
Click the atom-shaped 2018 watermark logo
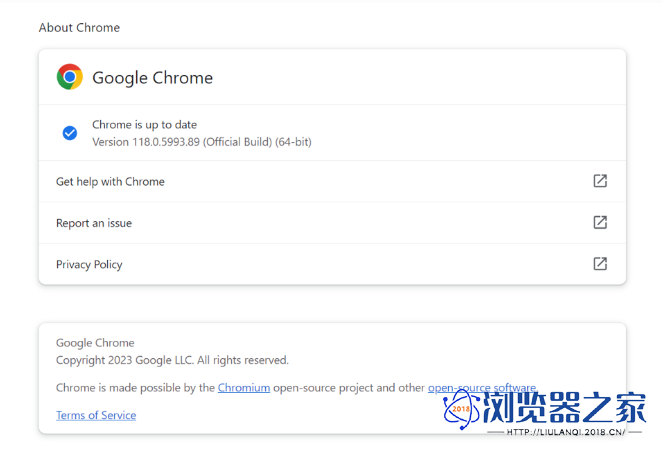[461, 409]
